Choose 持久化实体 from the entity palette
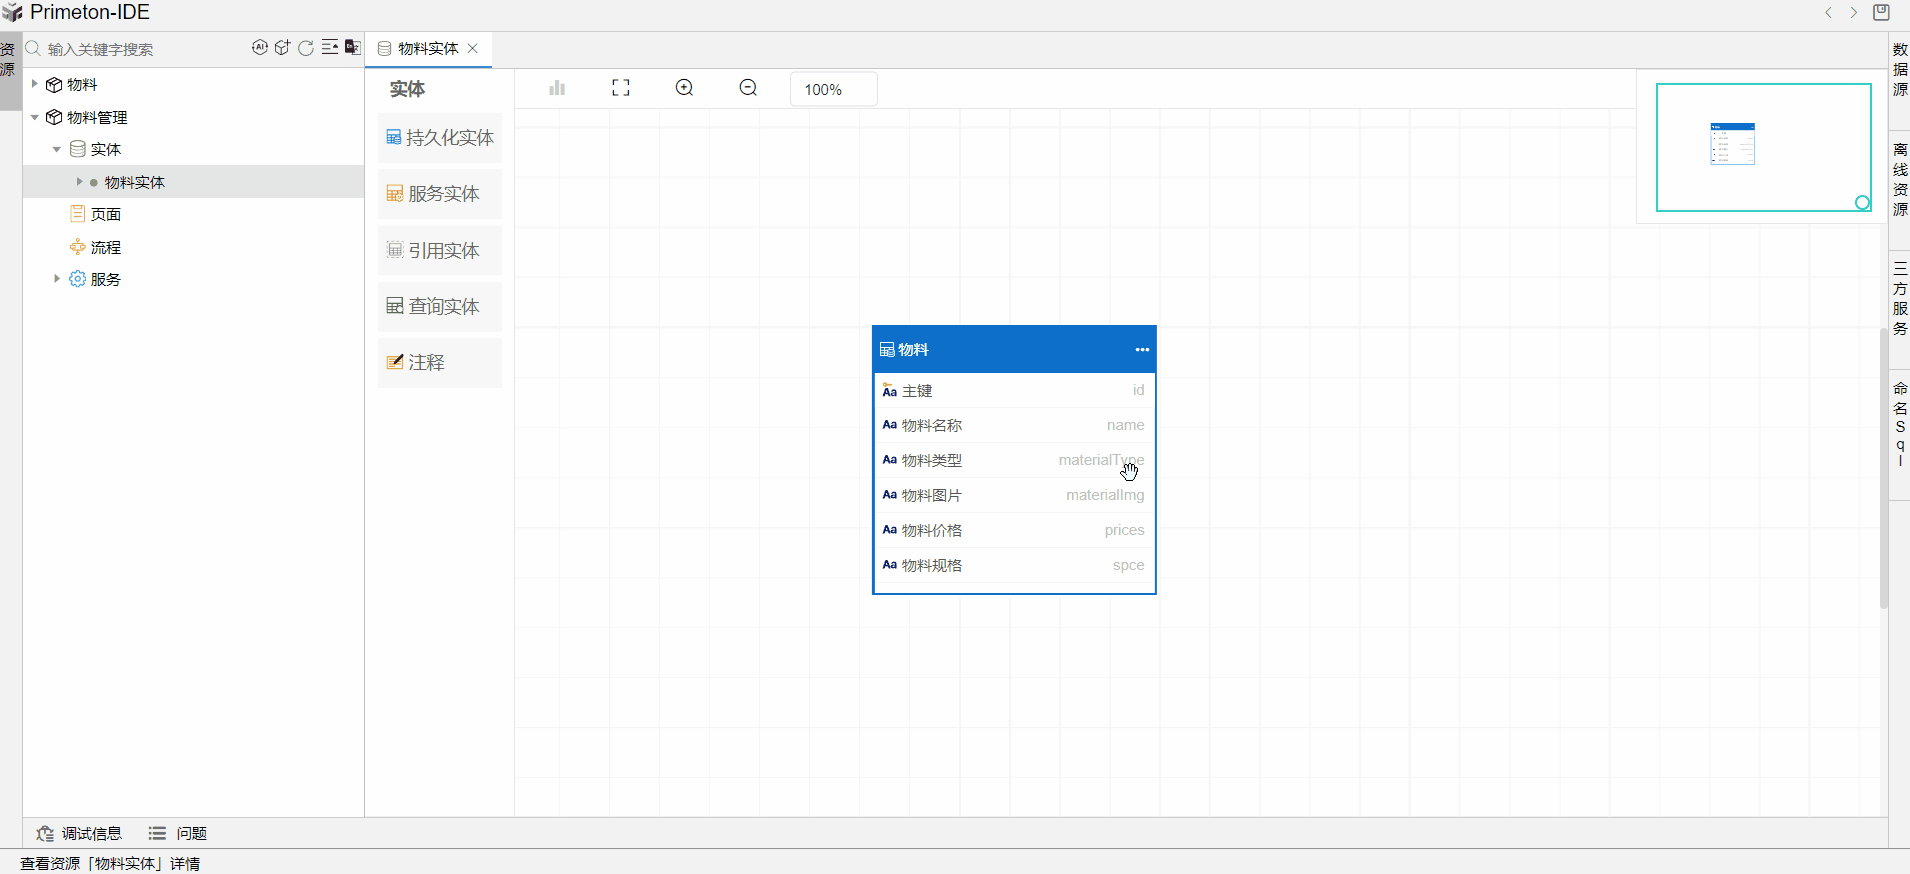The height and width of the screenshot is (874, 1910). (440, 138)
